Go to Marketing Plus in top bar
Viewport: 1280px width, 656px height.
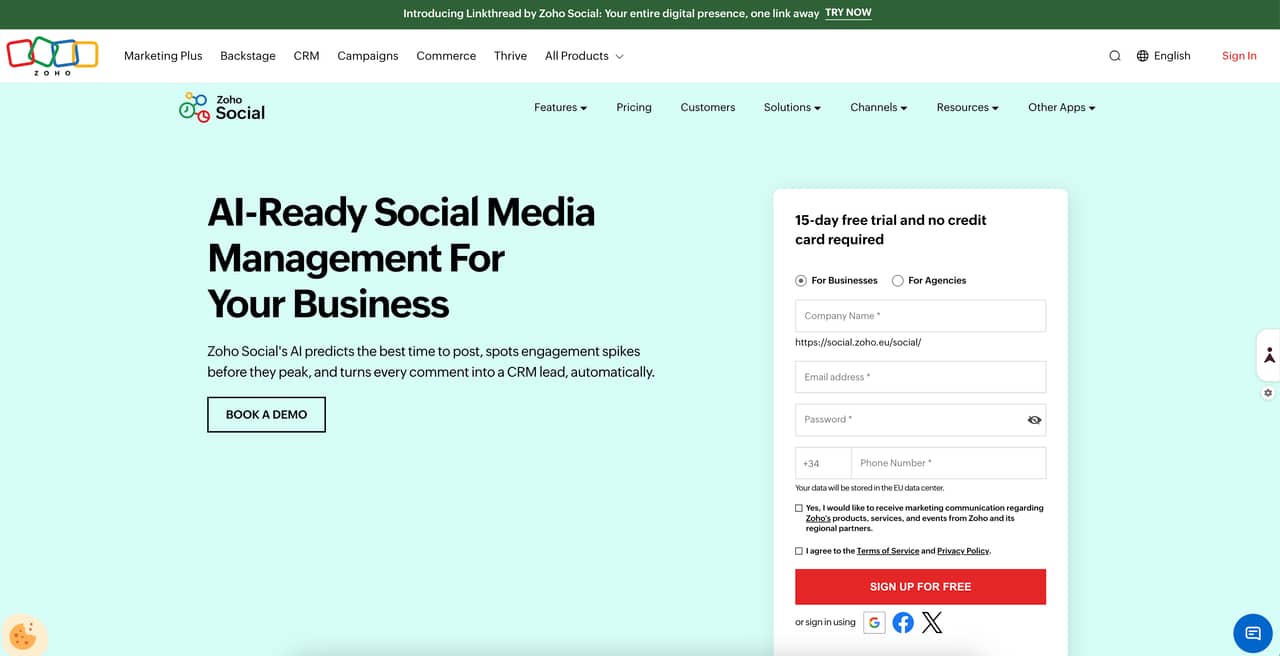coord(163,56)
